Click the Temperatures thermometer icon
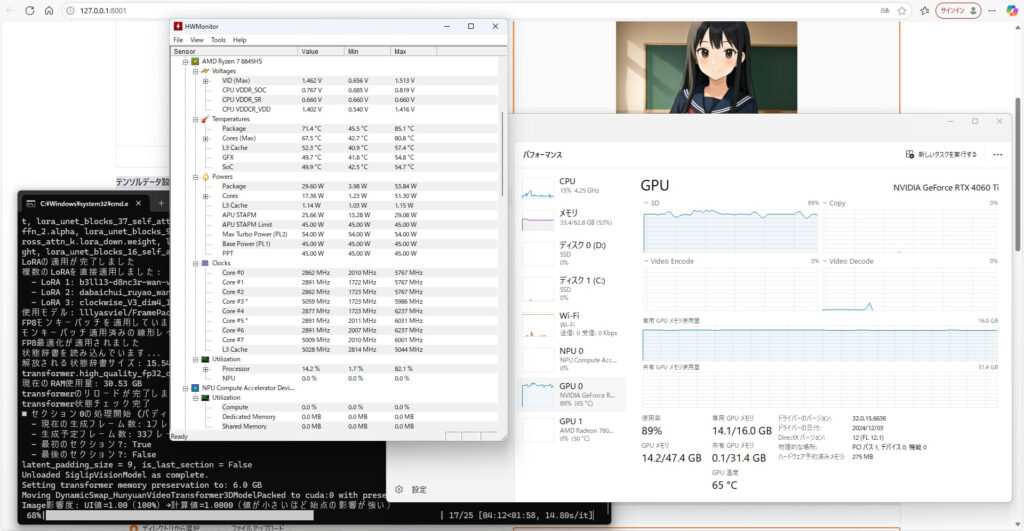Viewport: 1024px width, 531px height. pos(205,120)
